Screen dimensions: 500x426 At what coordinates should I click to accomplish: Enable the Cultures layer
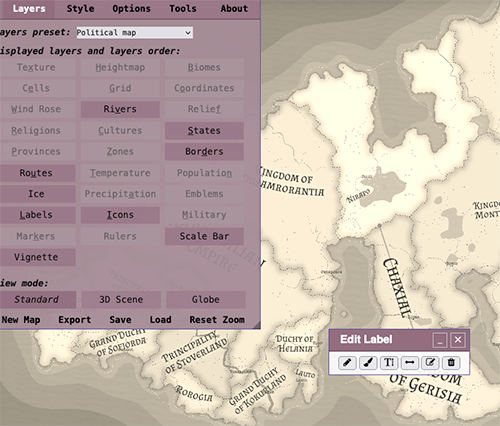coord(120,131)
